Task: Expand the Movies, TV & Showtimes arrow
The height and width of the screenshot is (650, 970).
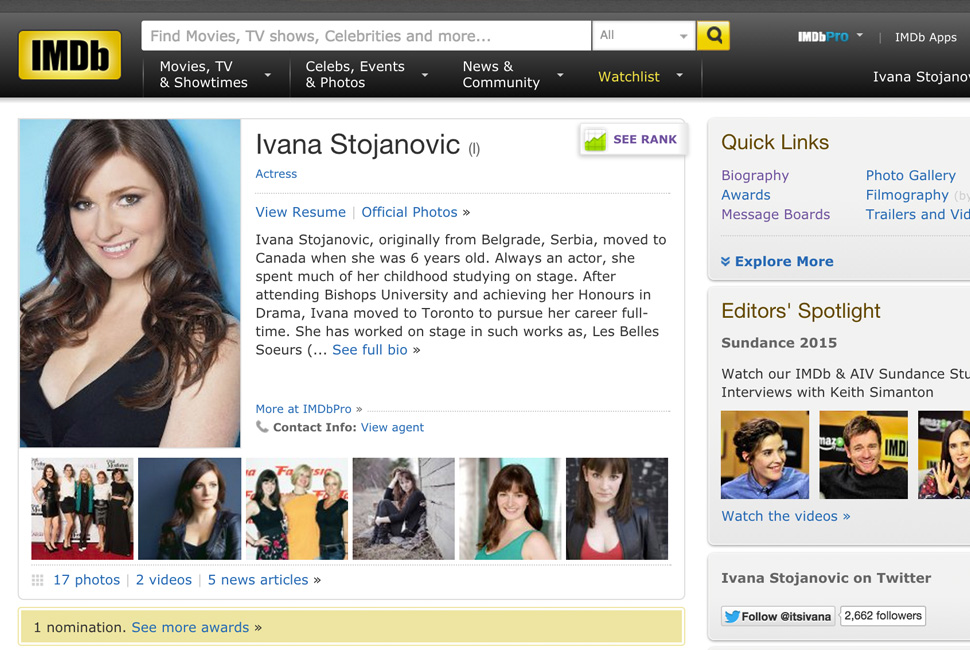Action: (268, 75)
